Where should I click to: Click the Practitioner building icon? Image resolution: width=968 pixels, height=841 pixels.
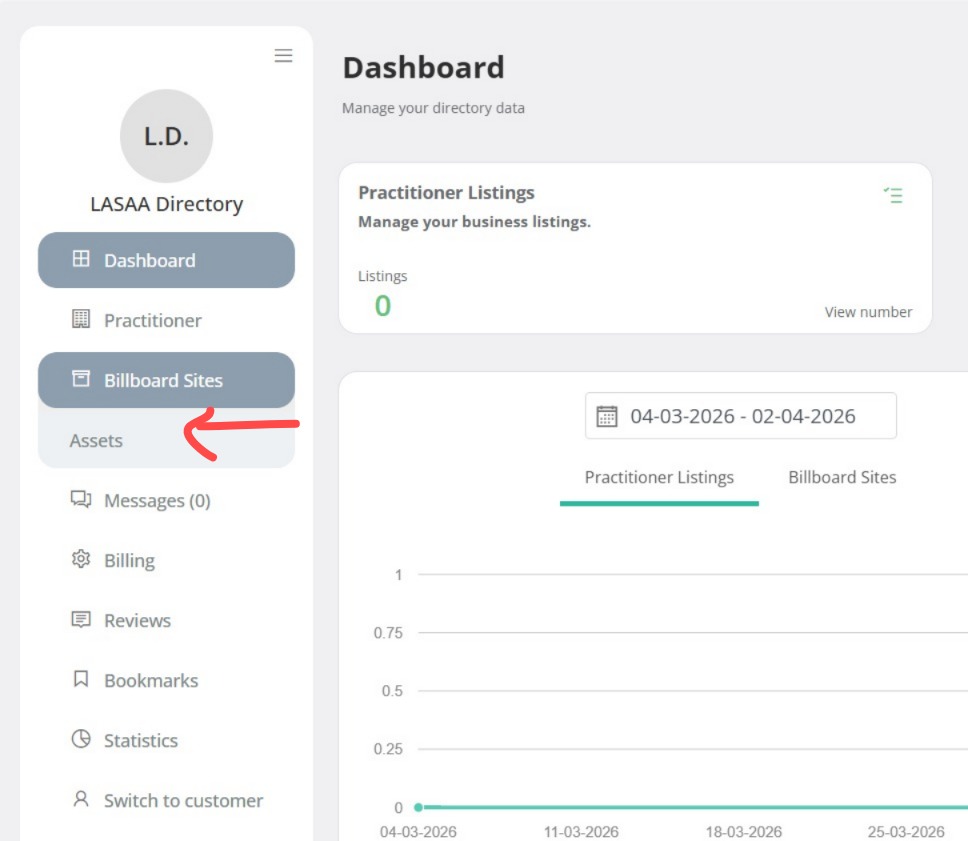pyautogui.click(x=81, y=320)
